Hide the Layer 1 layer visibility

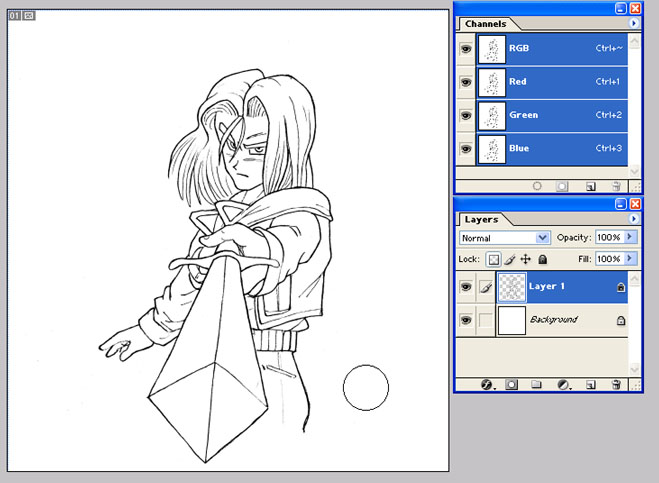pyautogui.click(x=466, y=287)
